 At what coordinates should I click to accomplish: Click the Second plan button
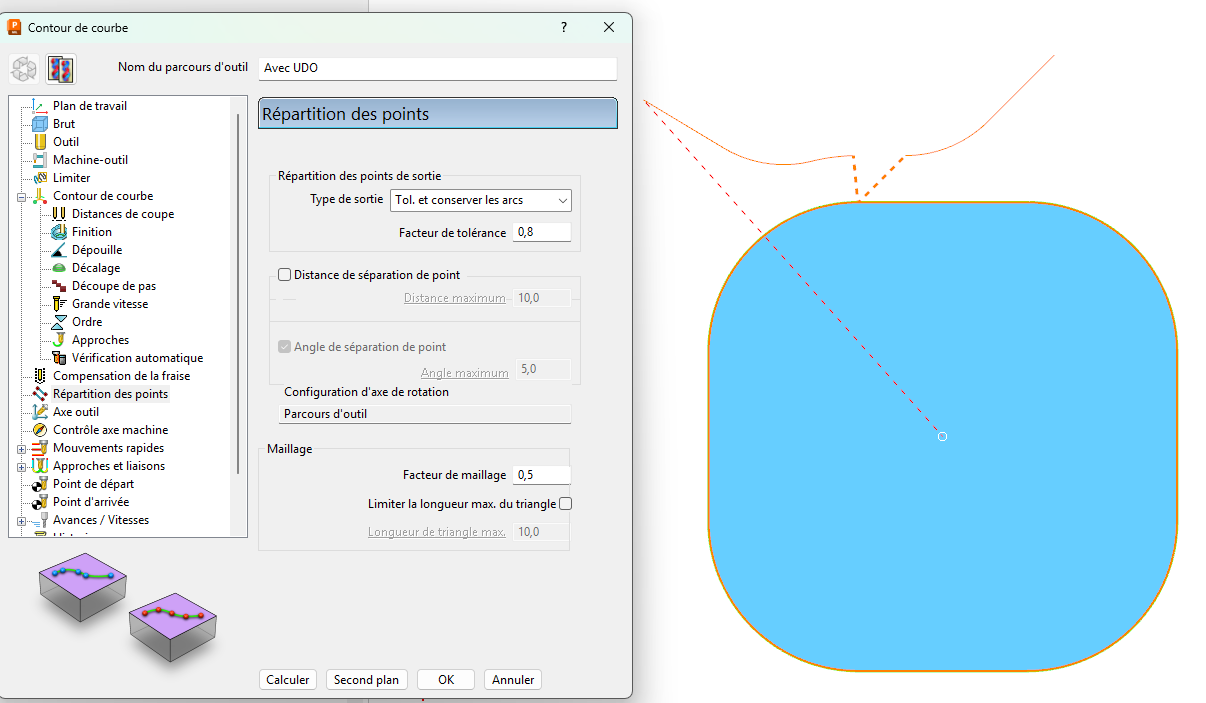366,680
